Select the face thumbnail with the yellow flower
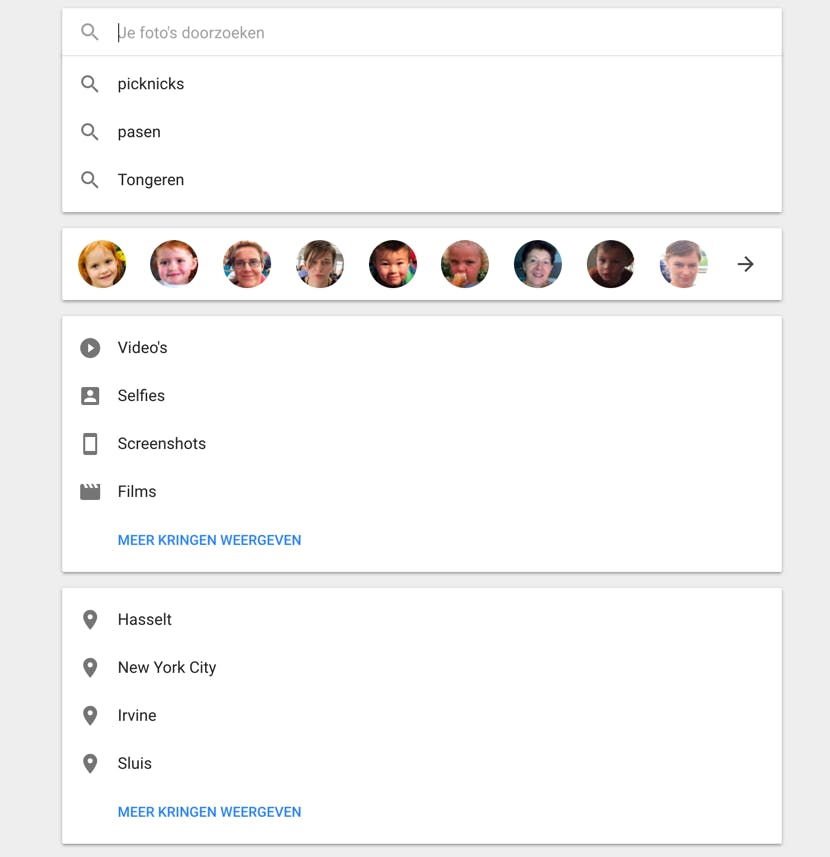 click(x=102, y=264)
